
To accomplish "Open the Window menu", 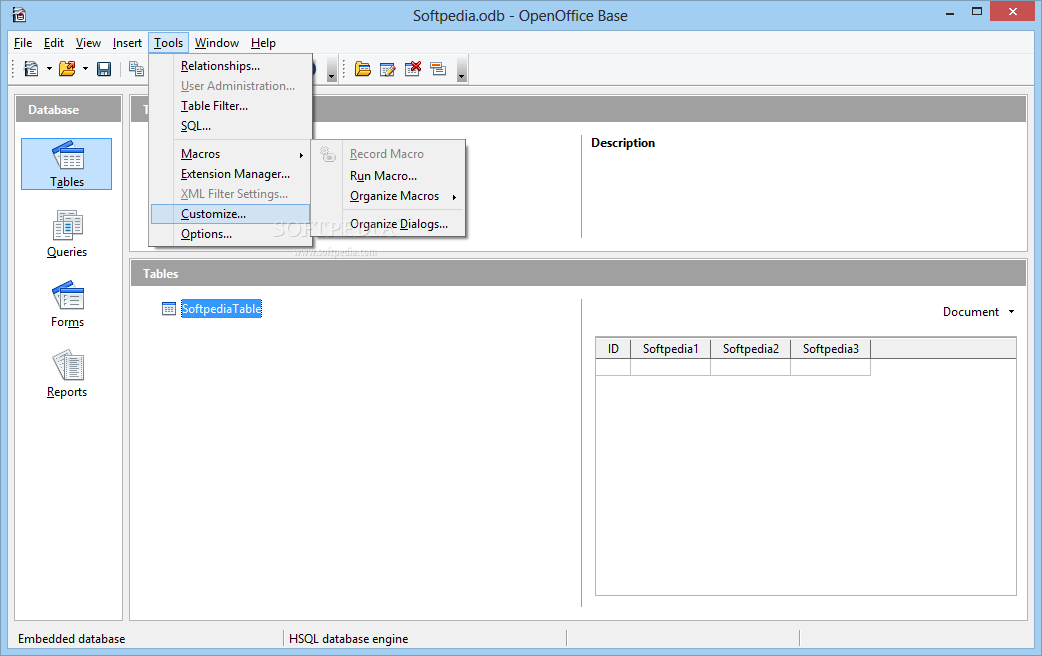I will pos(217,43).
